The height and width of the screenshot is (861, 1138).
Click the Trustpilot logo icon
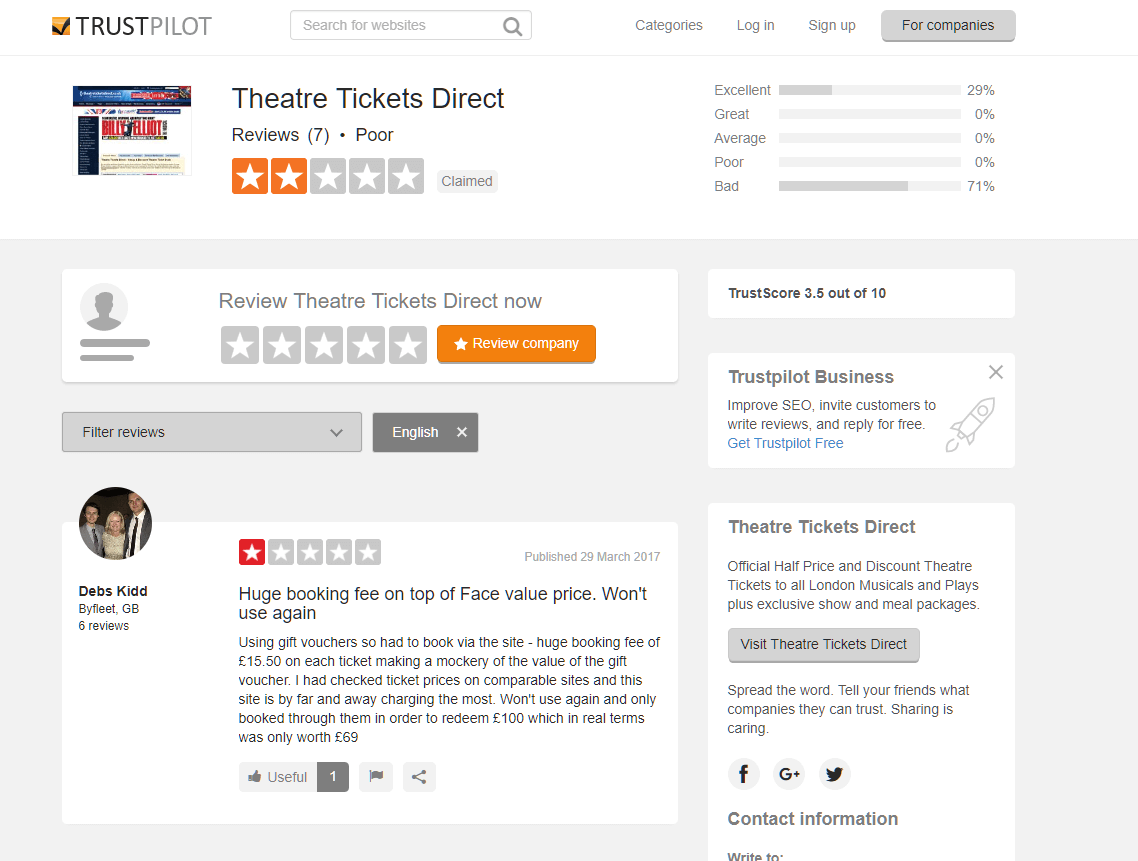point(61,25)
